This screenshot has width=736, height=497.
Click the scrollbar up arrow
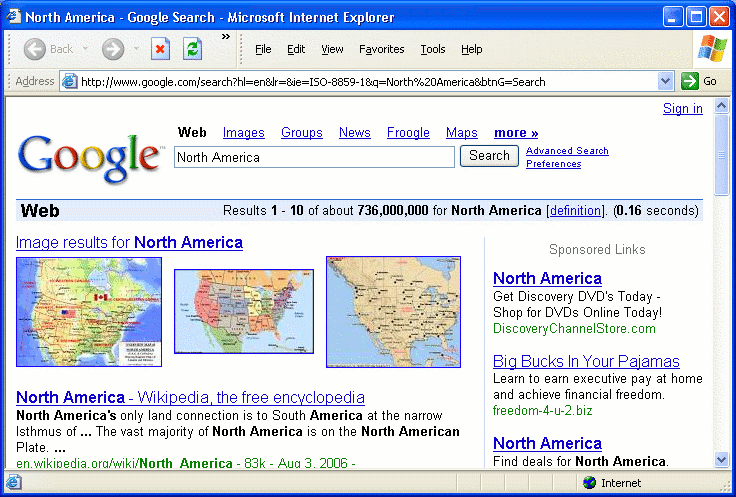[x=721, y=106]
